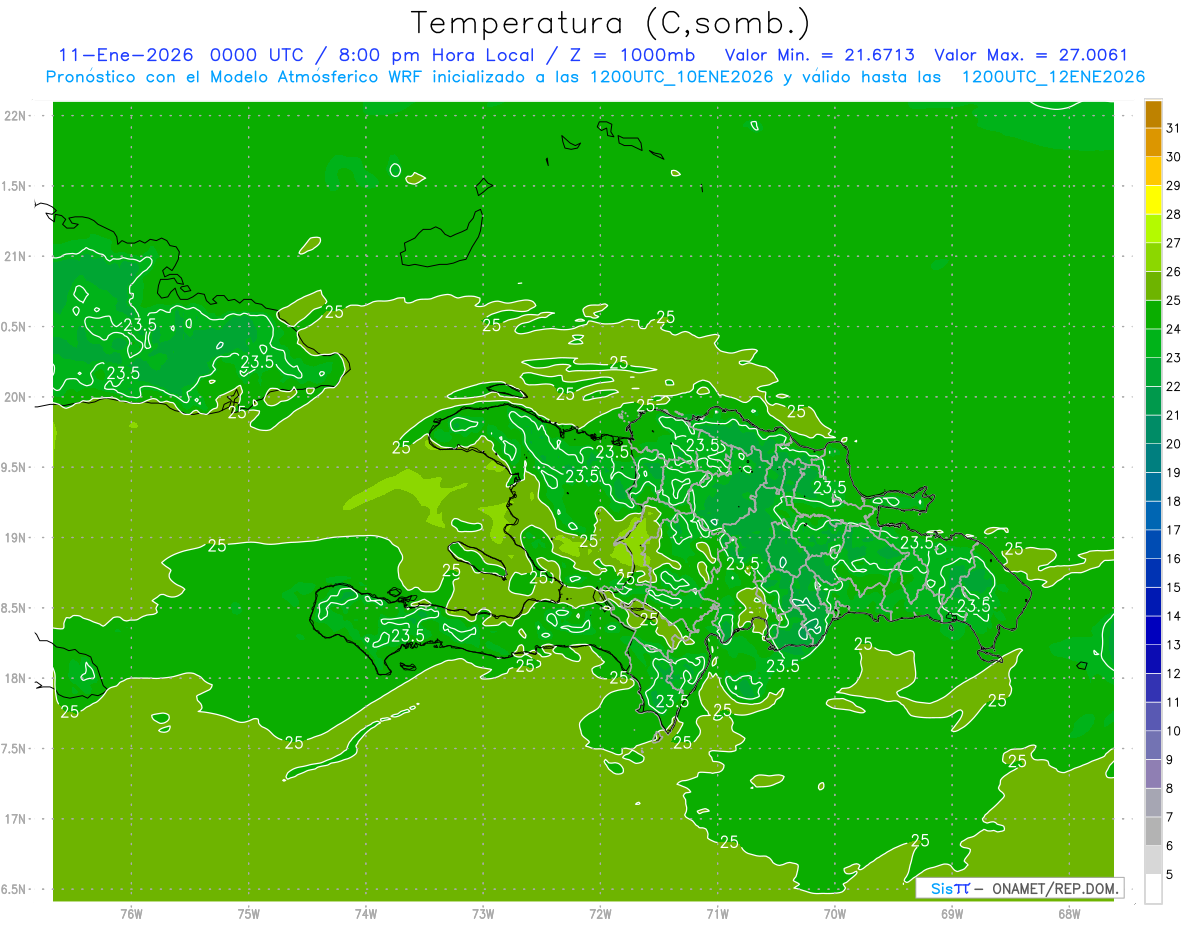Select the WRF model forecast description line
Image resolution: width=1200 pixels, height=927 pixels.
coord(595,77)
